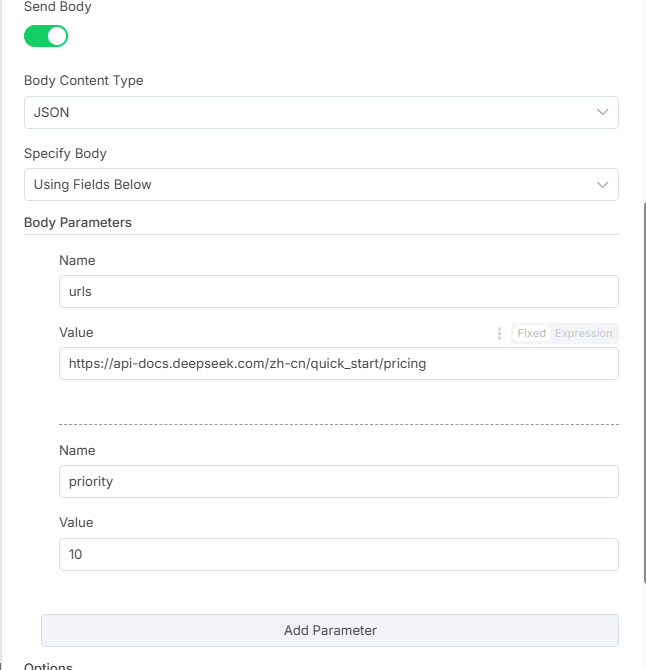Click the Value field with the deepseek URL
This screenshot has width=646, height=670.
(x=338, y=364)
